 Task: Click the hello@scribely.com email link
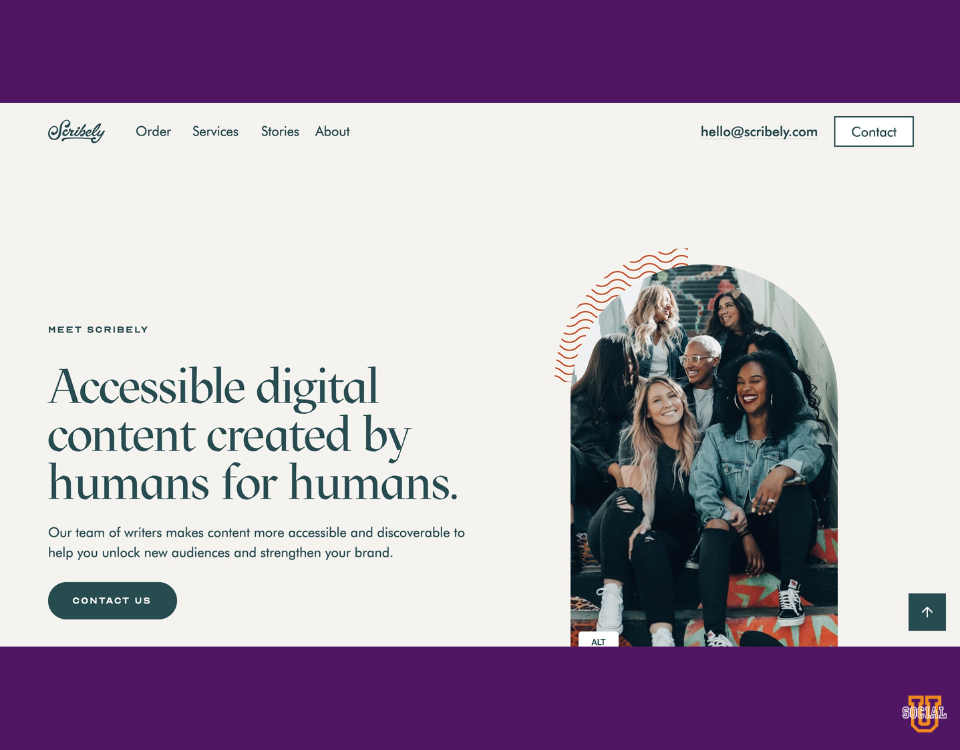coord(759,132)
